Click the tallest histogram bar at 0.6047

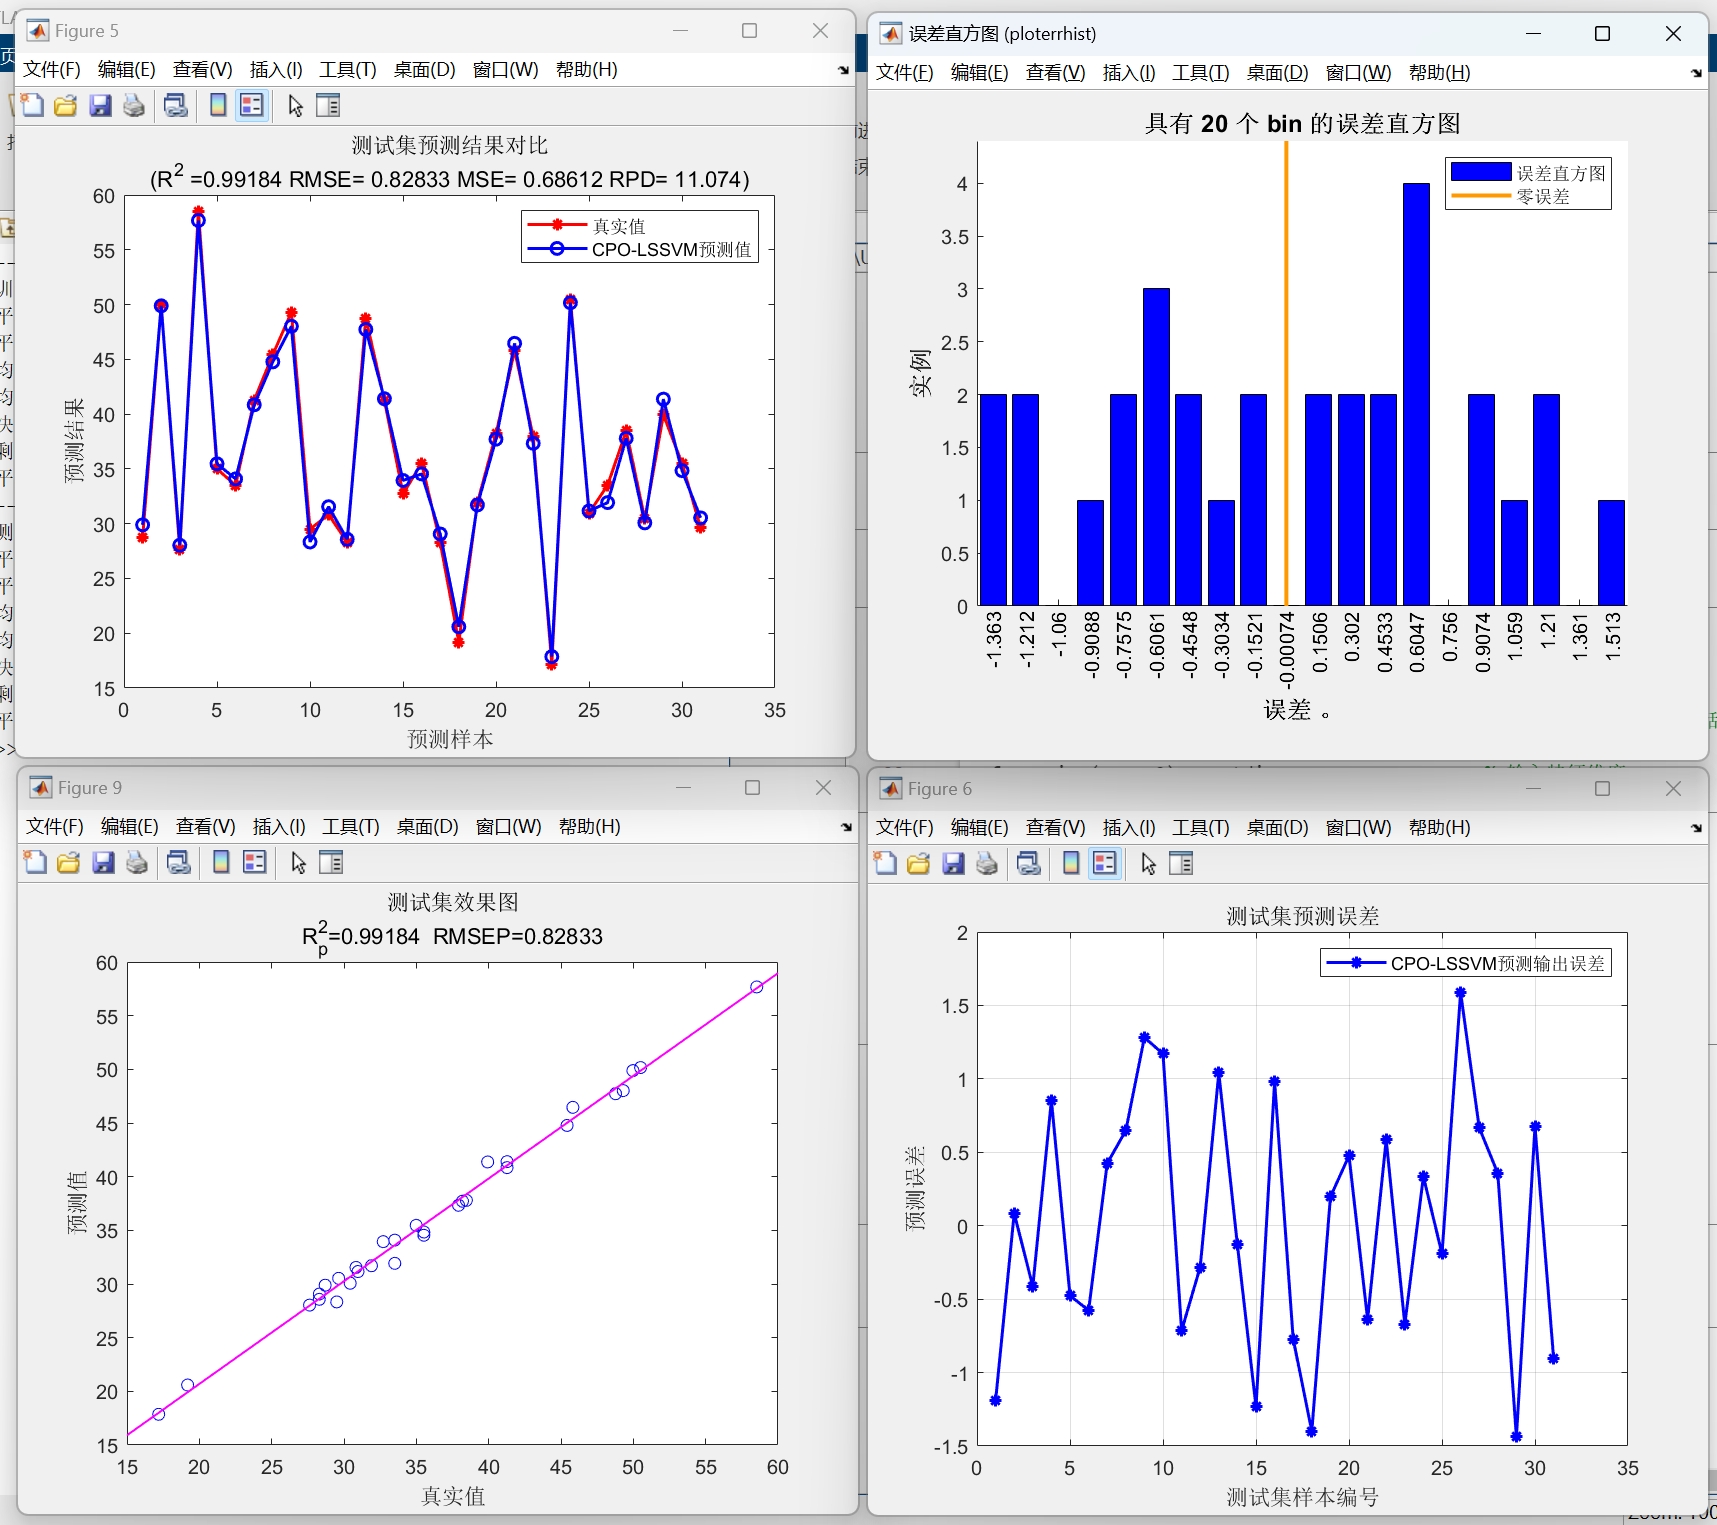tap(1416, 394)
